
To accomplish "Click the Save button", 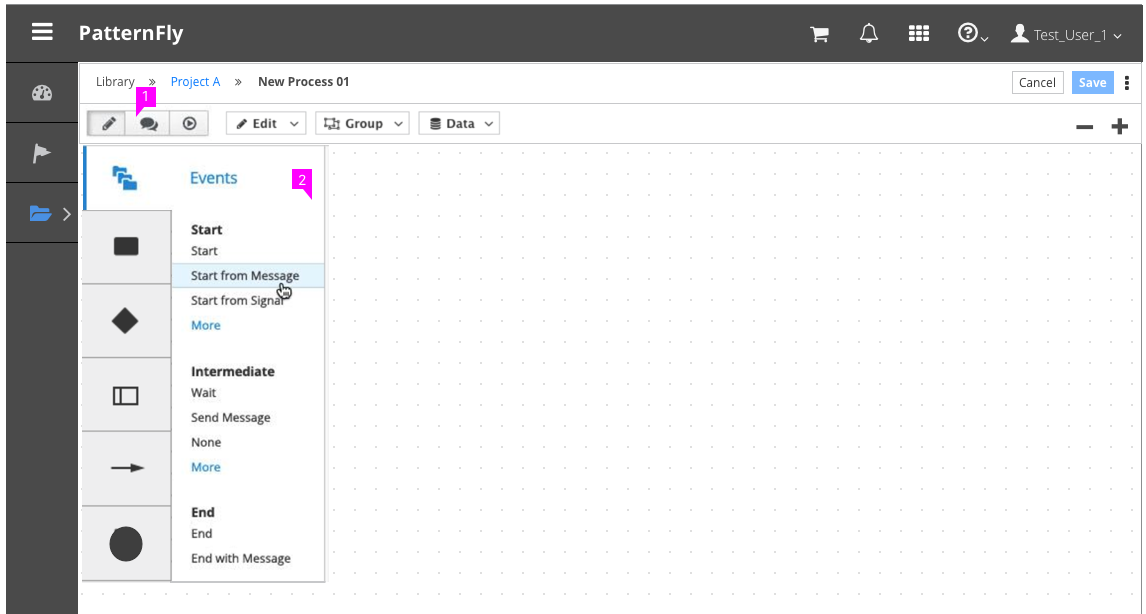I will coord(1092,83).
